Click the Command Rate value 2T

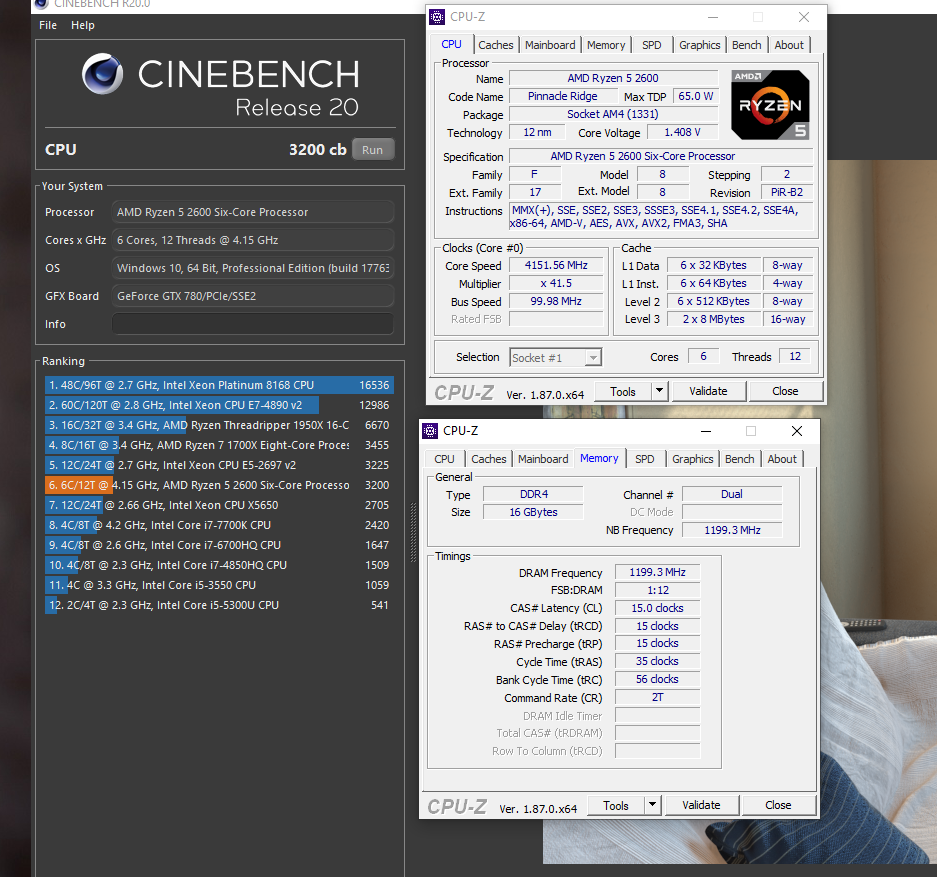(657, 697)
